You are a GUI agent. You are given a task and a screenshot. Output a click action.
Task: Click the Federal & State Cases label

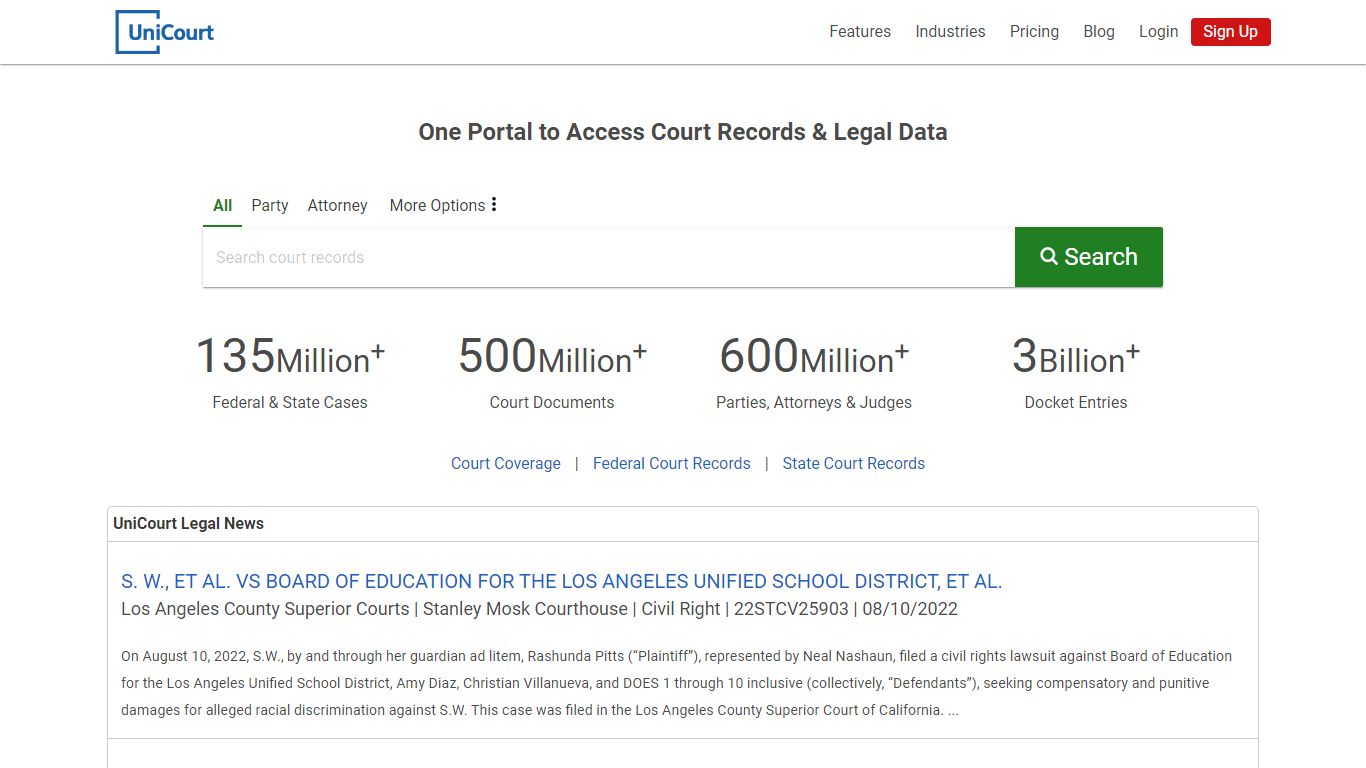point(290,402)
